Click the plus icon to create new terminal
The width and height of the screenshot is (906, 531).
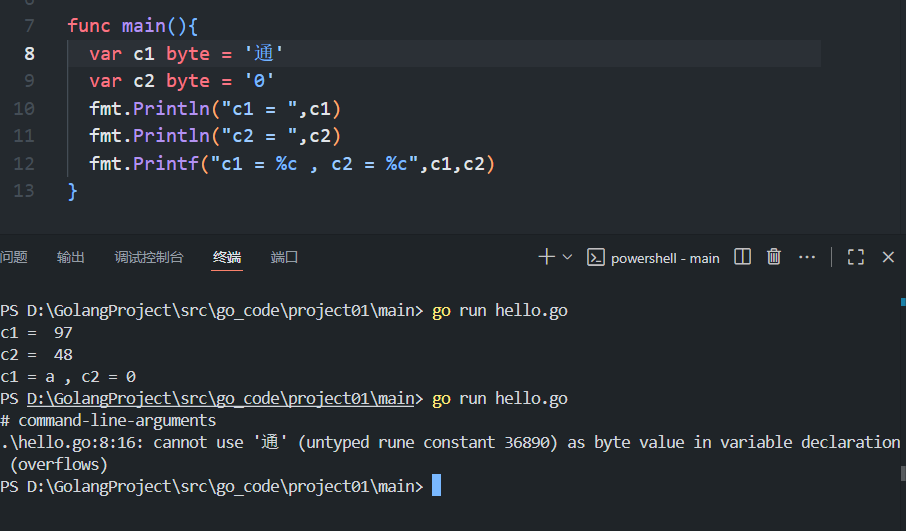click(x=546, y=257)
